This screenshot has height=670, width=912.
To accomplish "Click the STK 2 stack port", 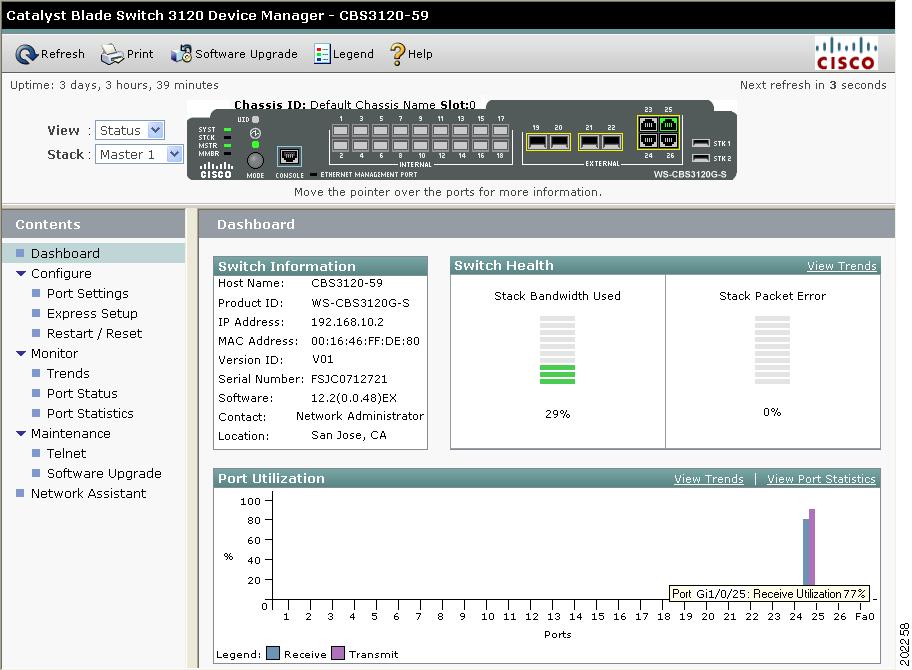I will [x=701, y=158].
